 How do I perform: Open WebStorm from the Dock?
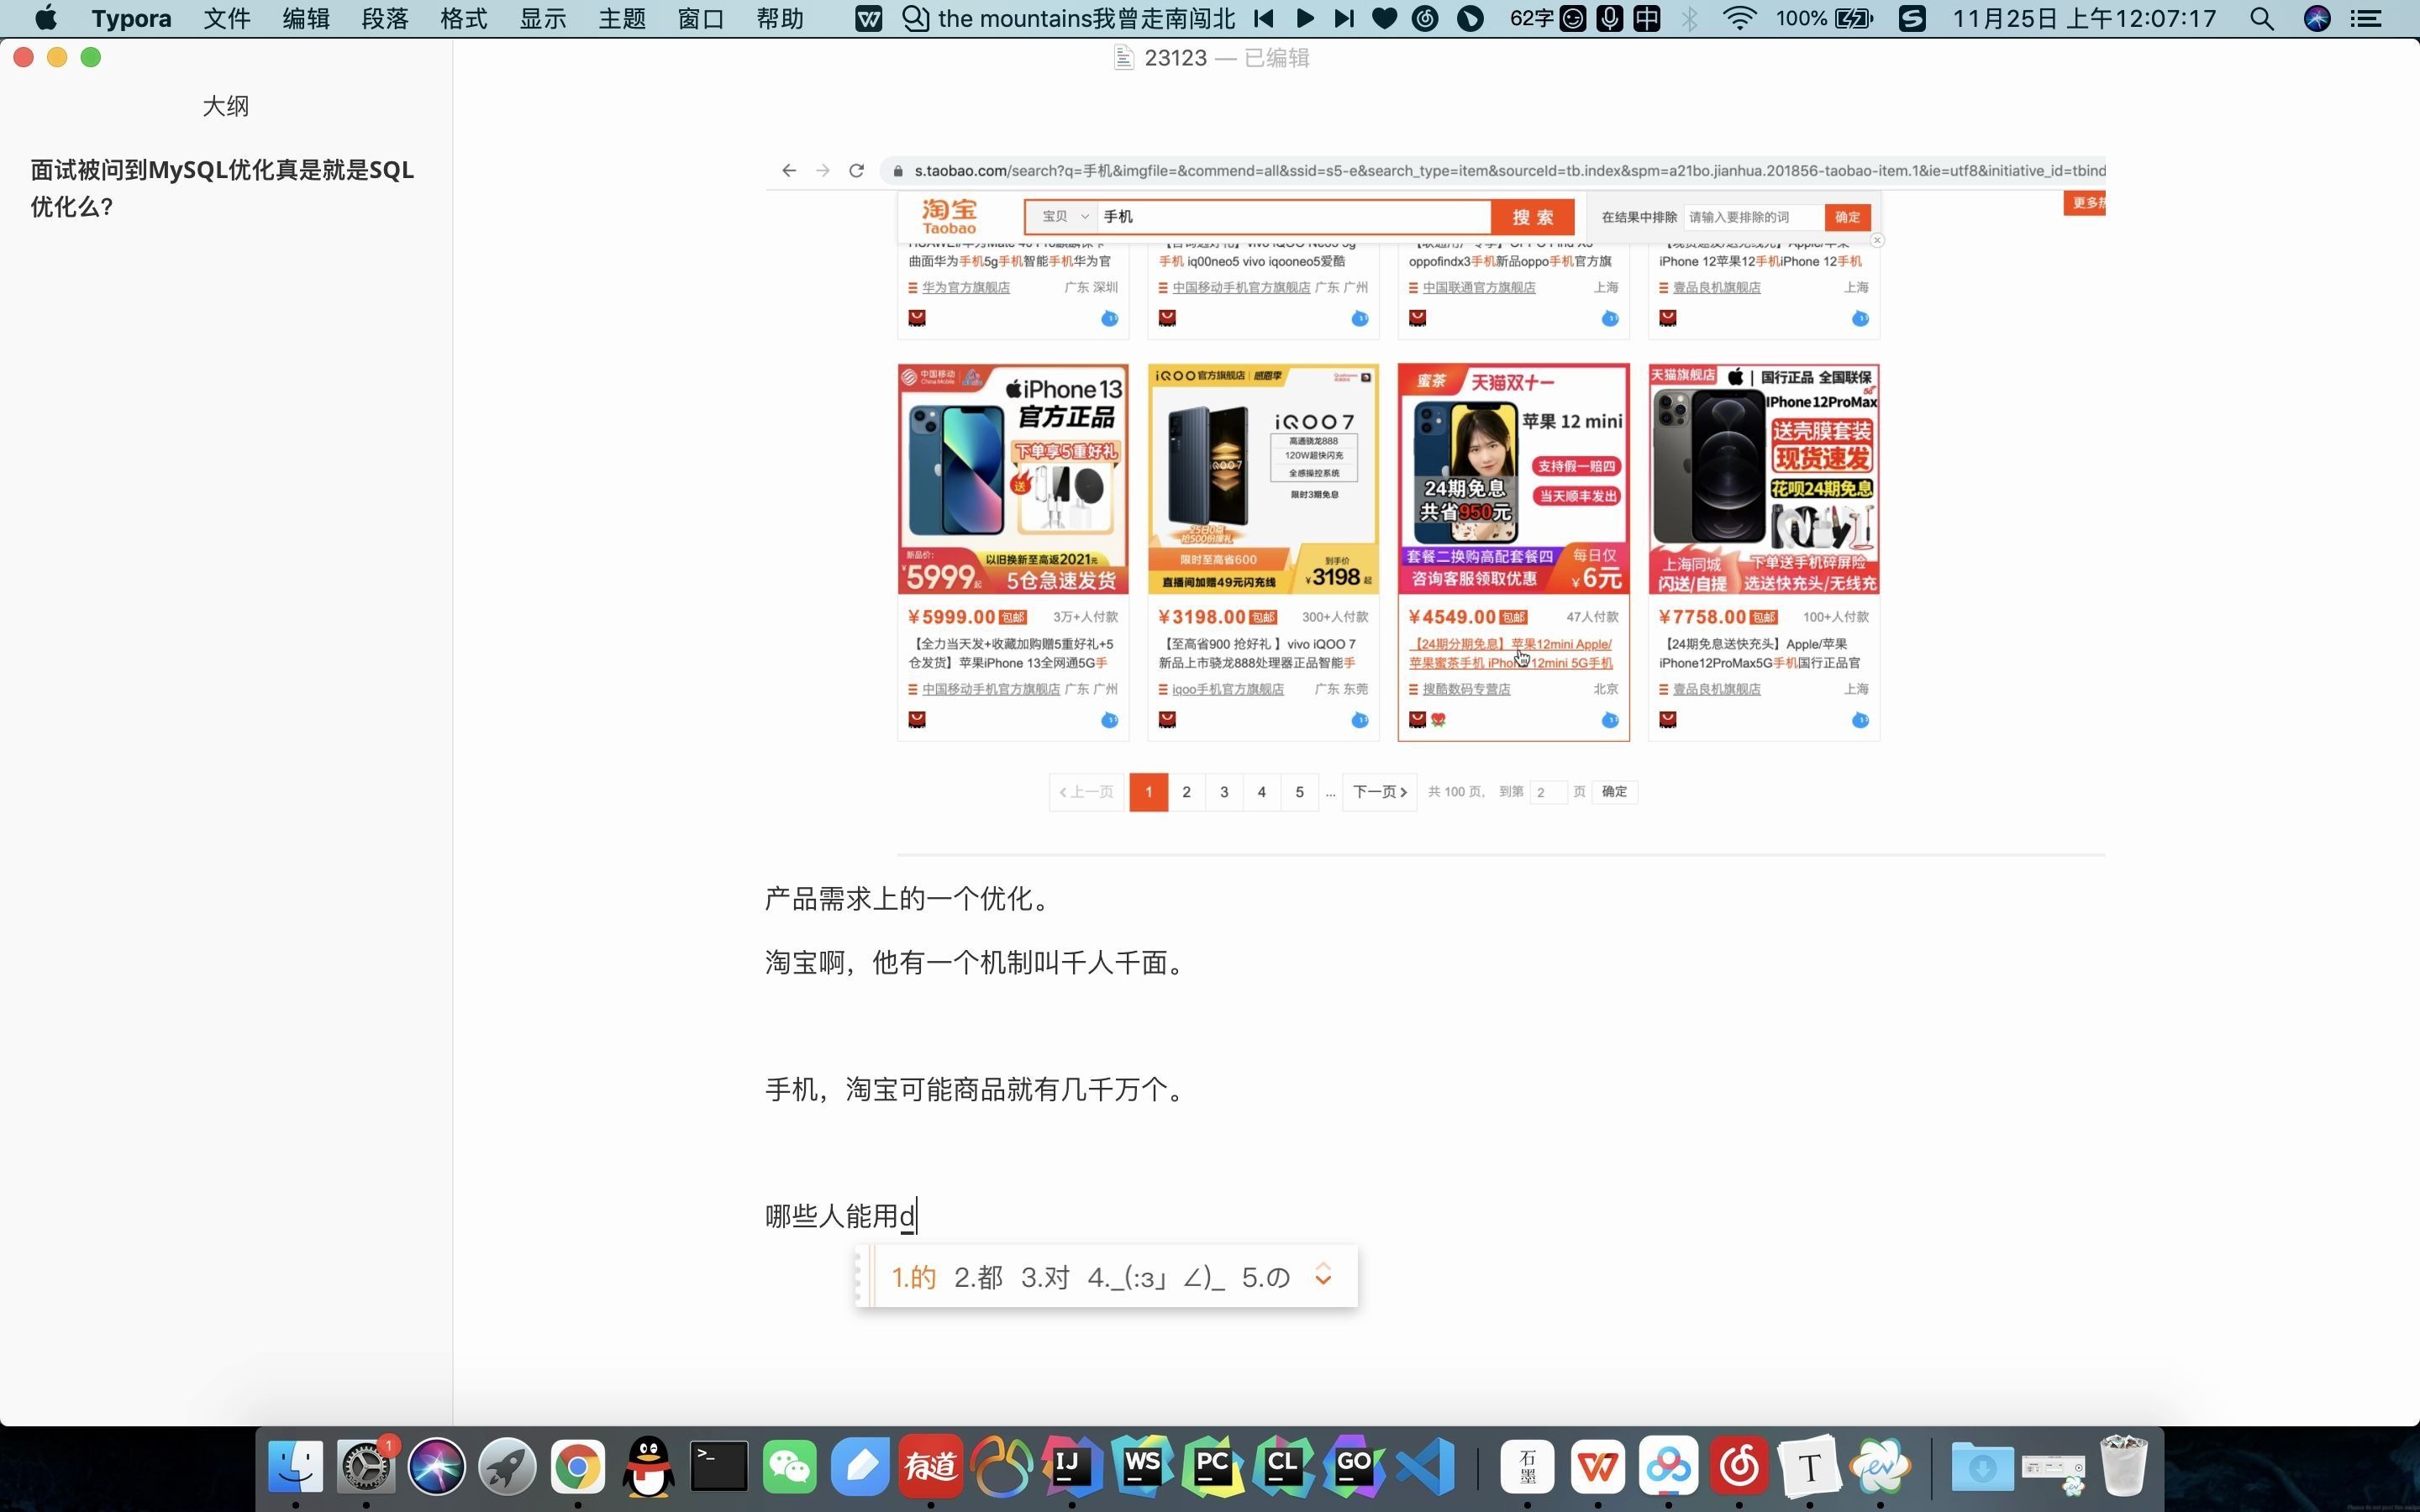pos(1142,1467)
